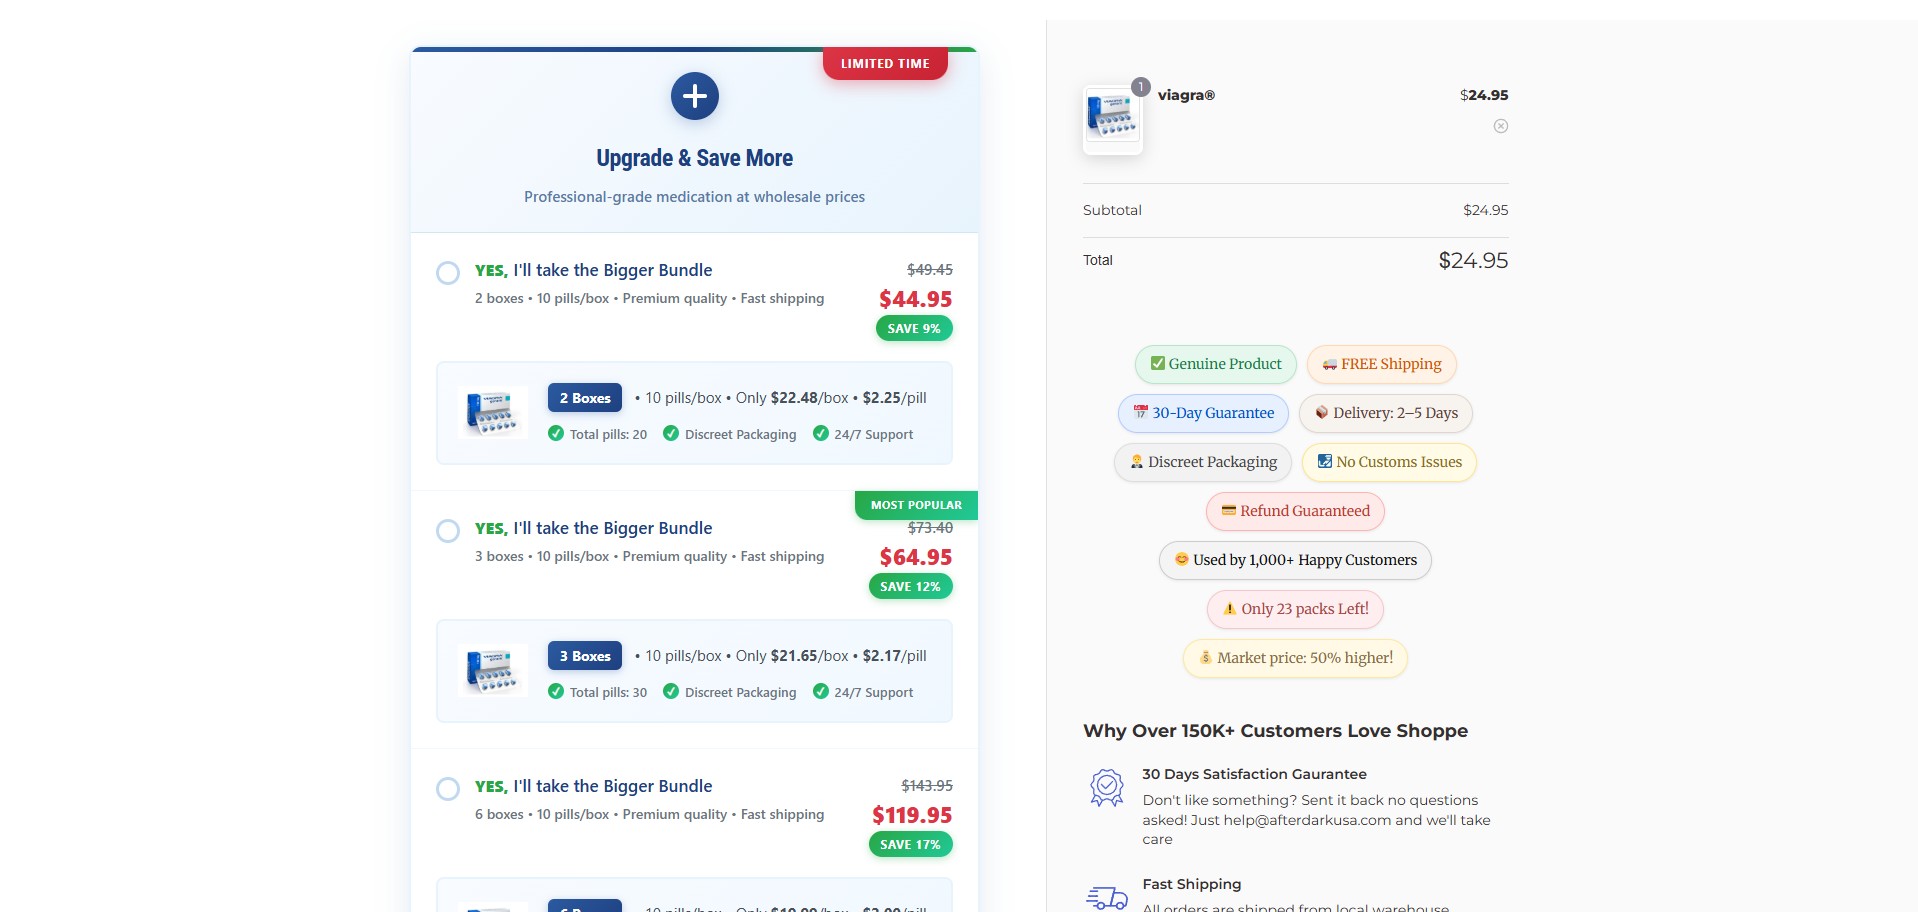
Task: Click the SAVE 12% green badge
Action: click(910, 586)
